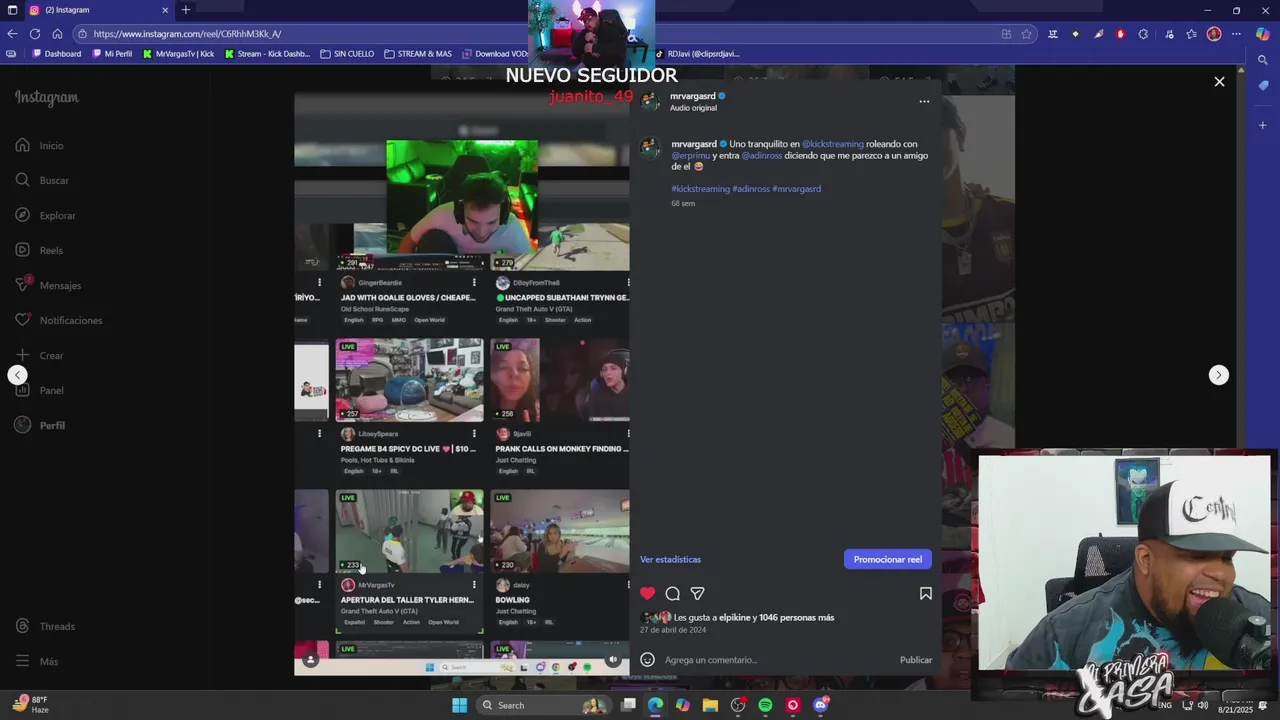Open Copilot icon in browser toolbar
Viewport: 1280px width, 720px height.
pyautogui.click(x=1263, y=34)
